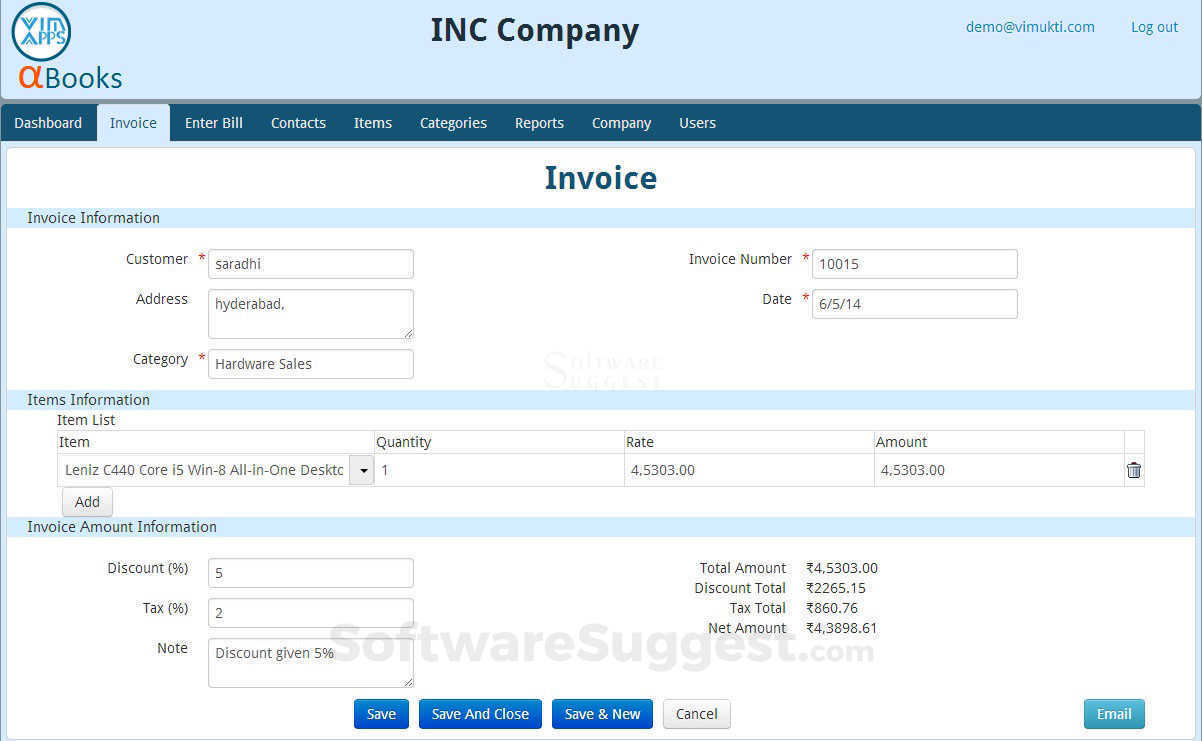Open the Reports tab
The image size is (1202, 741).
point(539,123)
